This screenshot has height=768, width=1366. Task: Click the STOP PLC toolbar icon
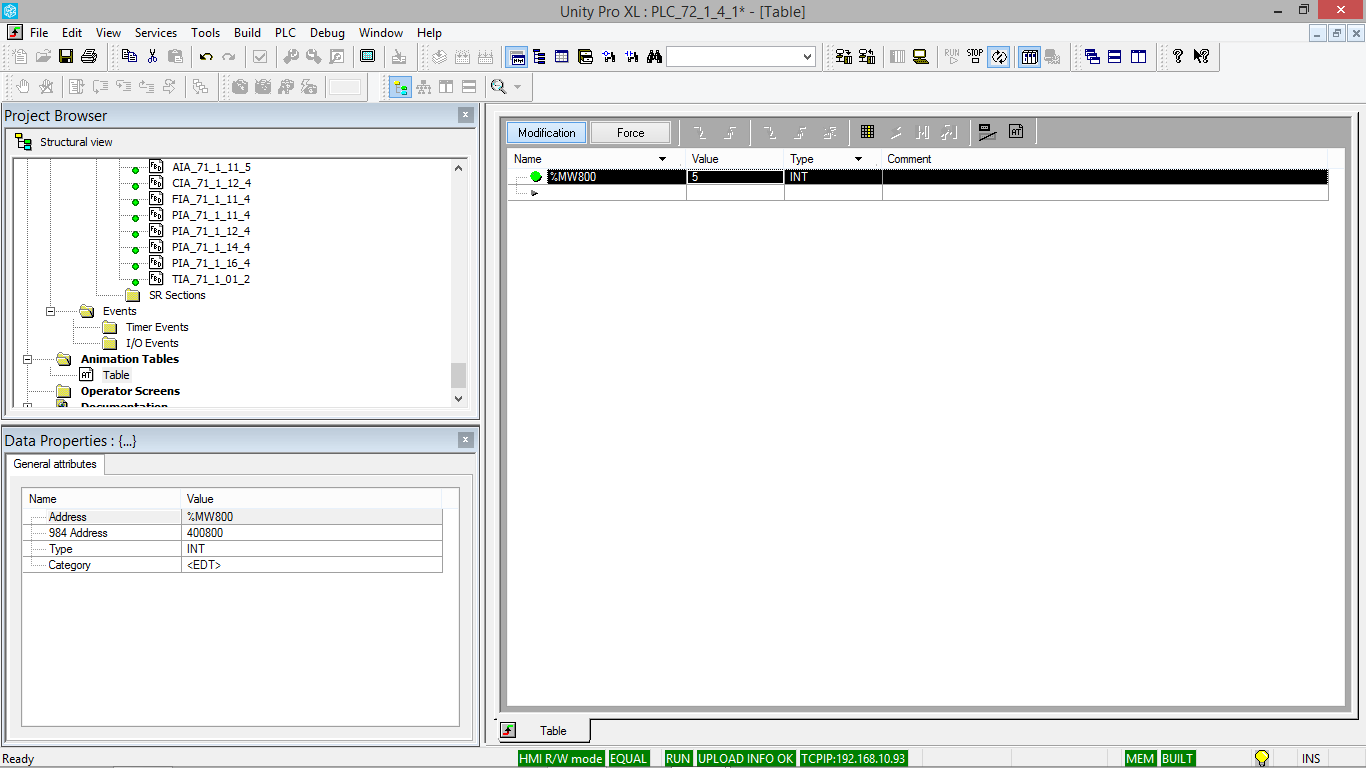click(973, 57)
